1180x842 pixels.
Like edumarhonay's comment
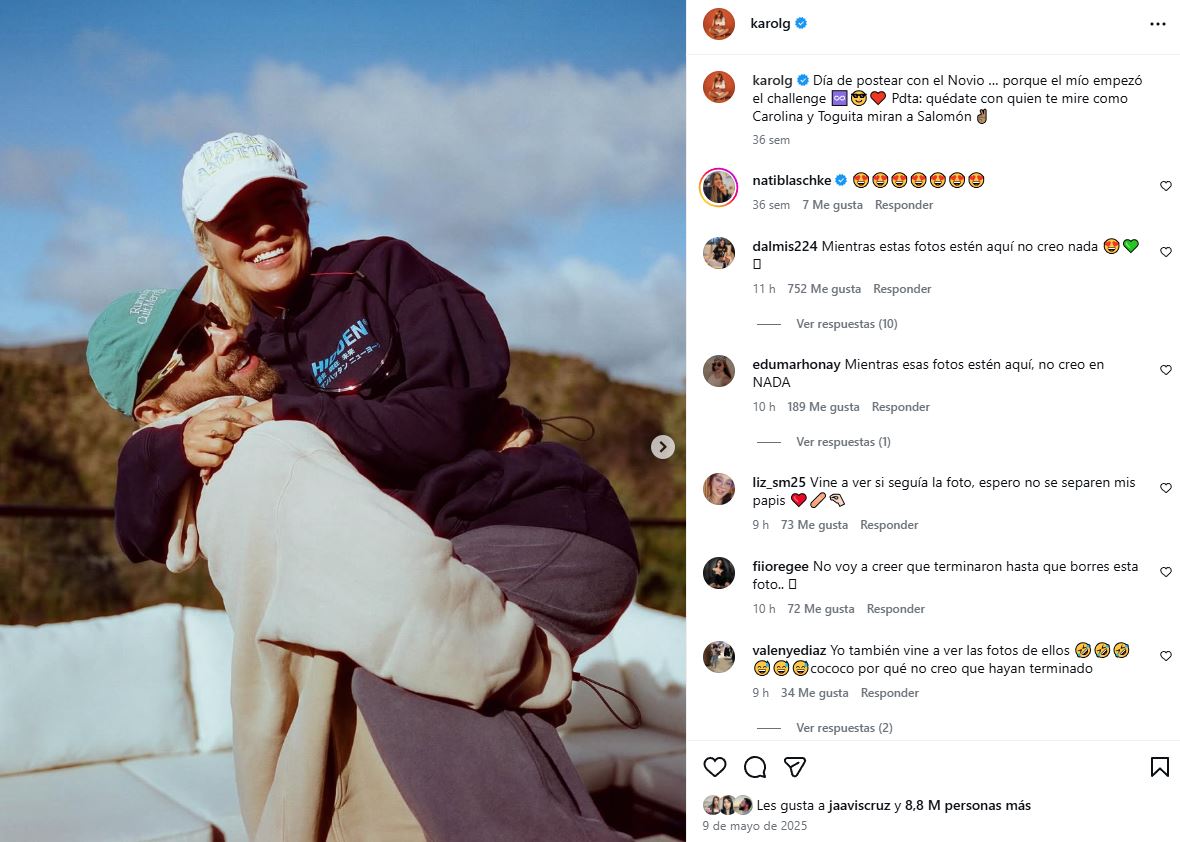(x=1165, y=370)
